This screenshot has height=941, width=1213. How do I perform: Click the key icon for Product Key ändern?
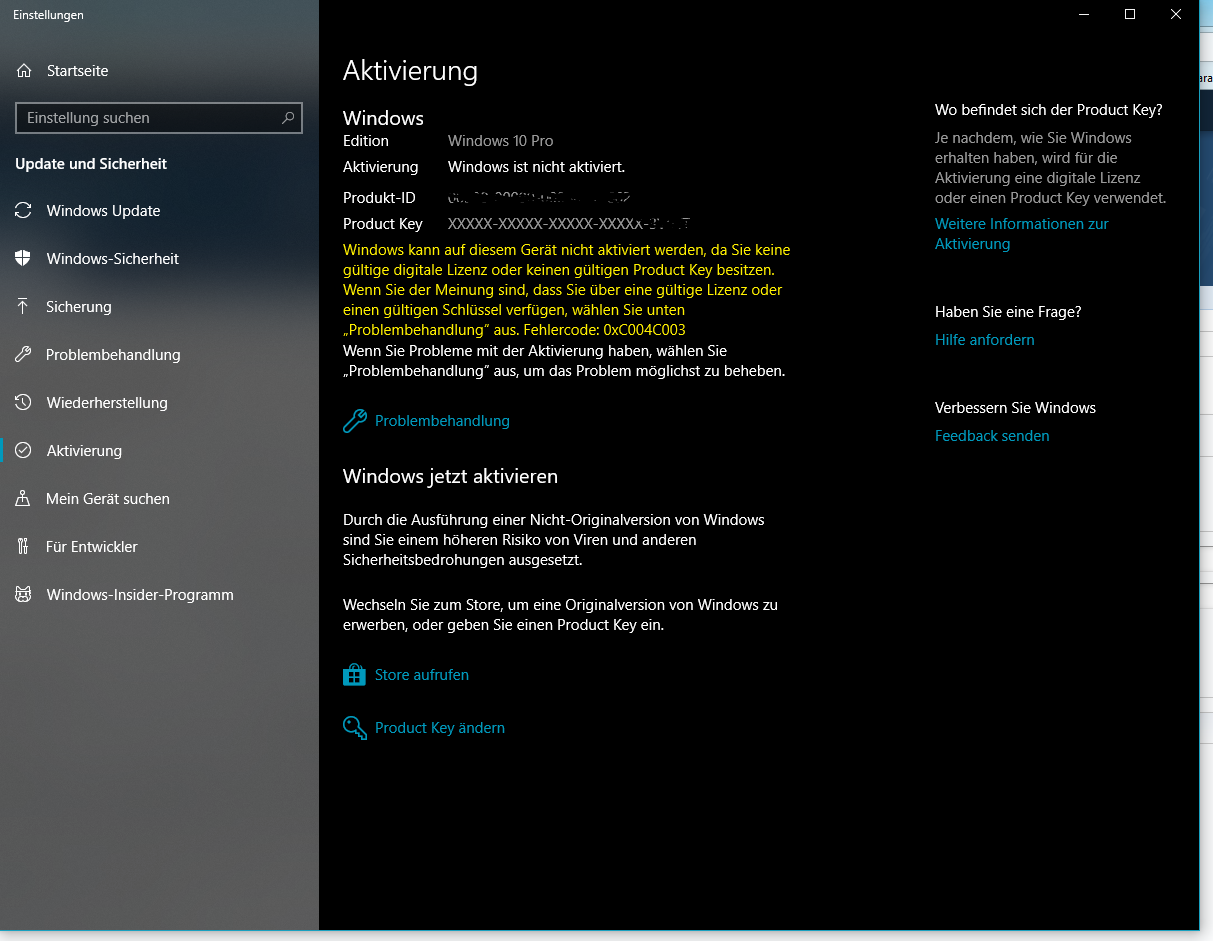point(355,728)
